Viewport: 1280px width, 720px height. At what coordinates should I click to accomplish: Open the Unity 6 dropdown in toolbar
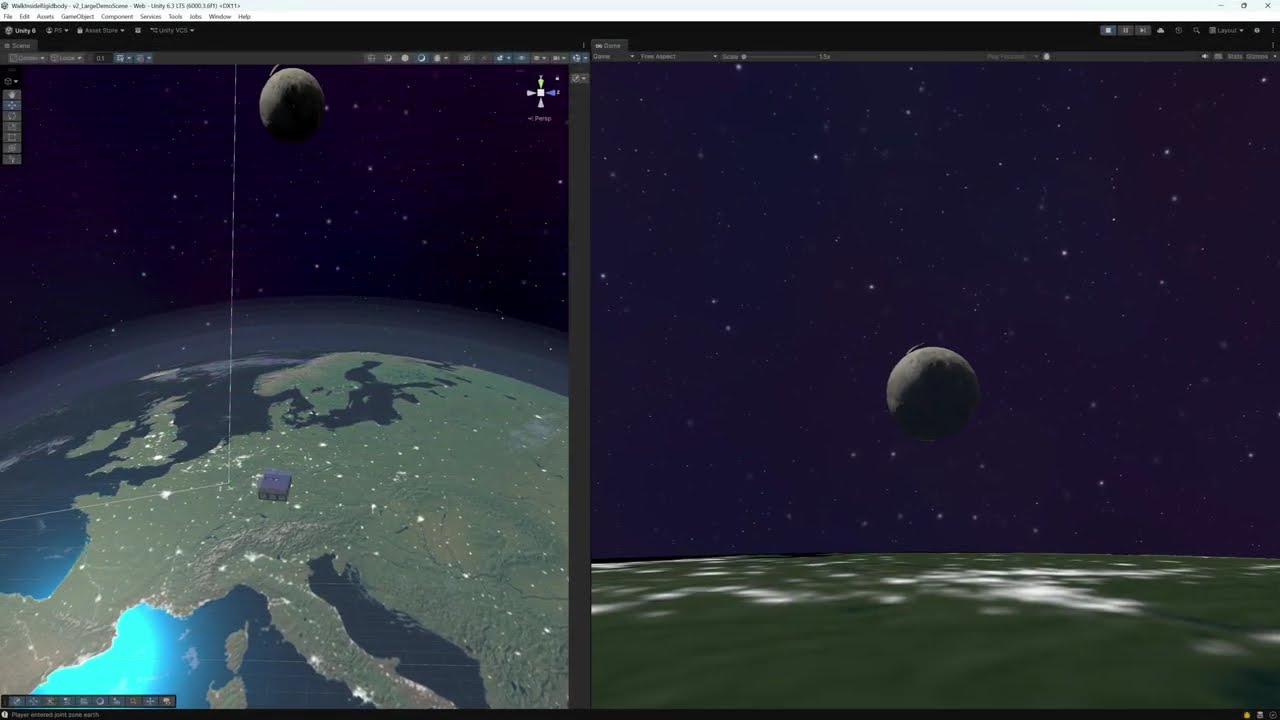pyautogui.click(x=20, y=30)
